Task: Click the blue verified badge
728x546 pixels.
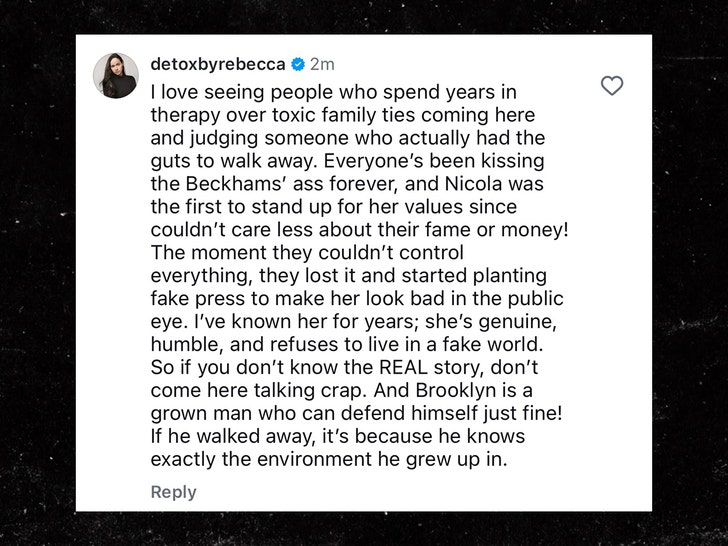Action: point(297,65)
